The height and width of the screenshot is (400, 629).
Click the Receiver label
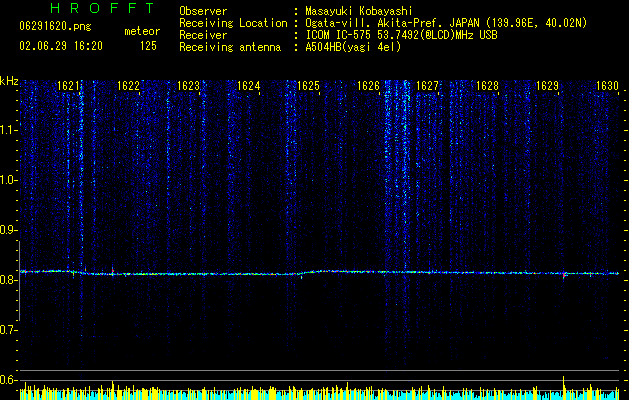click(203, 35)
